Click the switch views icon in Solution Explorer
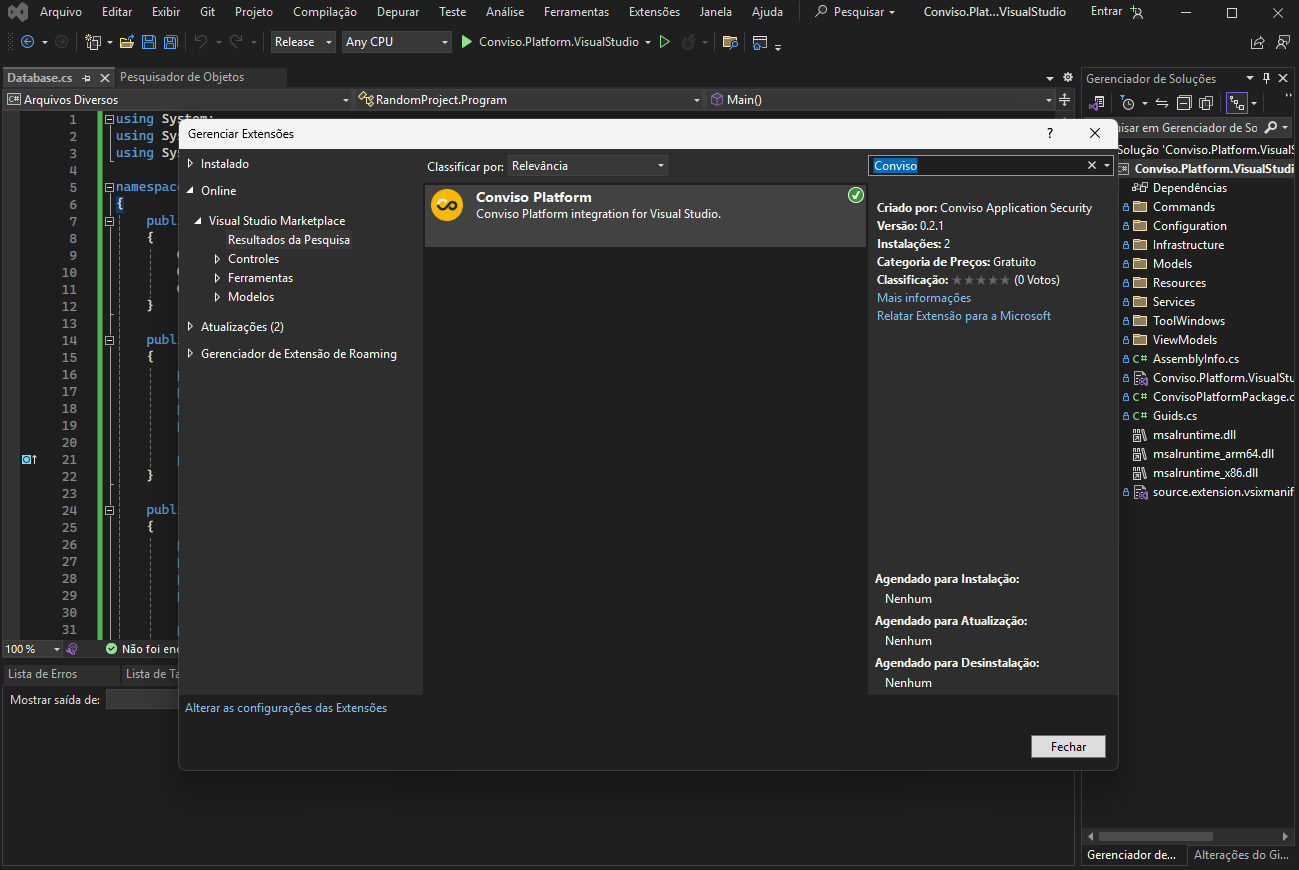Image resolution: width=1299 pixels, height=870 pixels. coord(1097,103)
